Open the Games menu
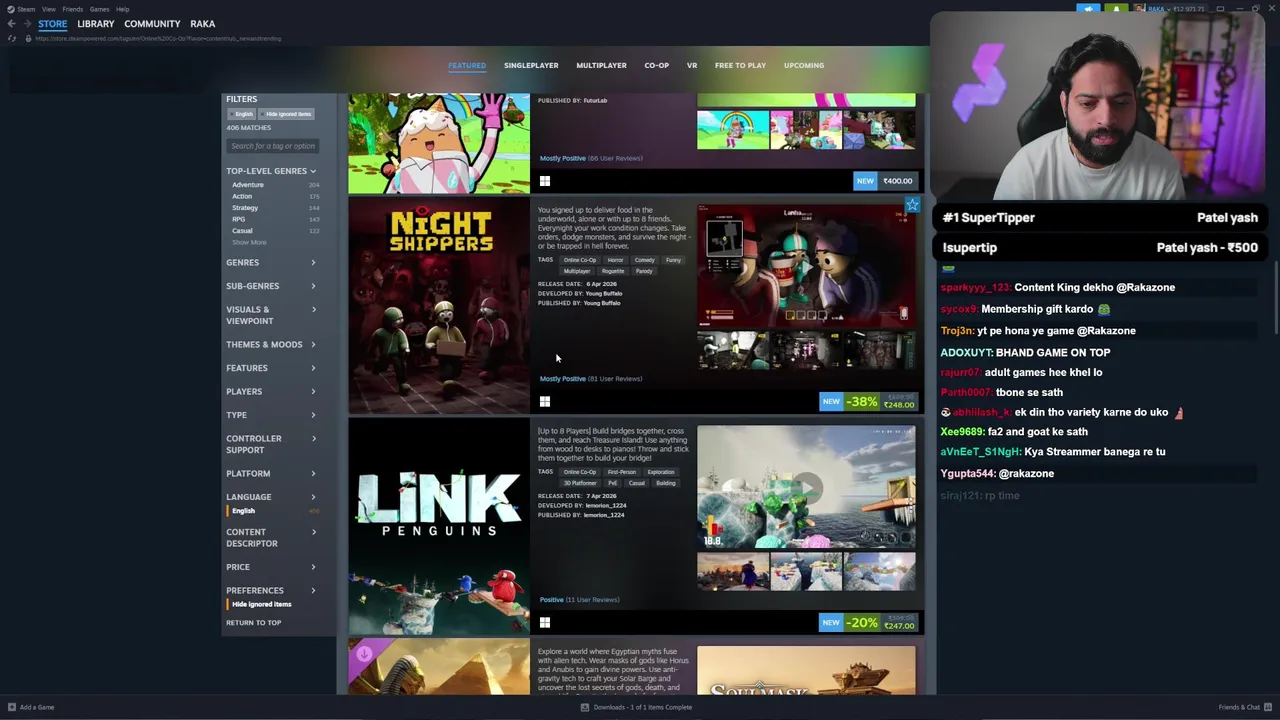 (x=99, y=9)
